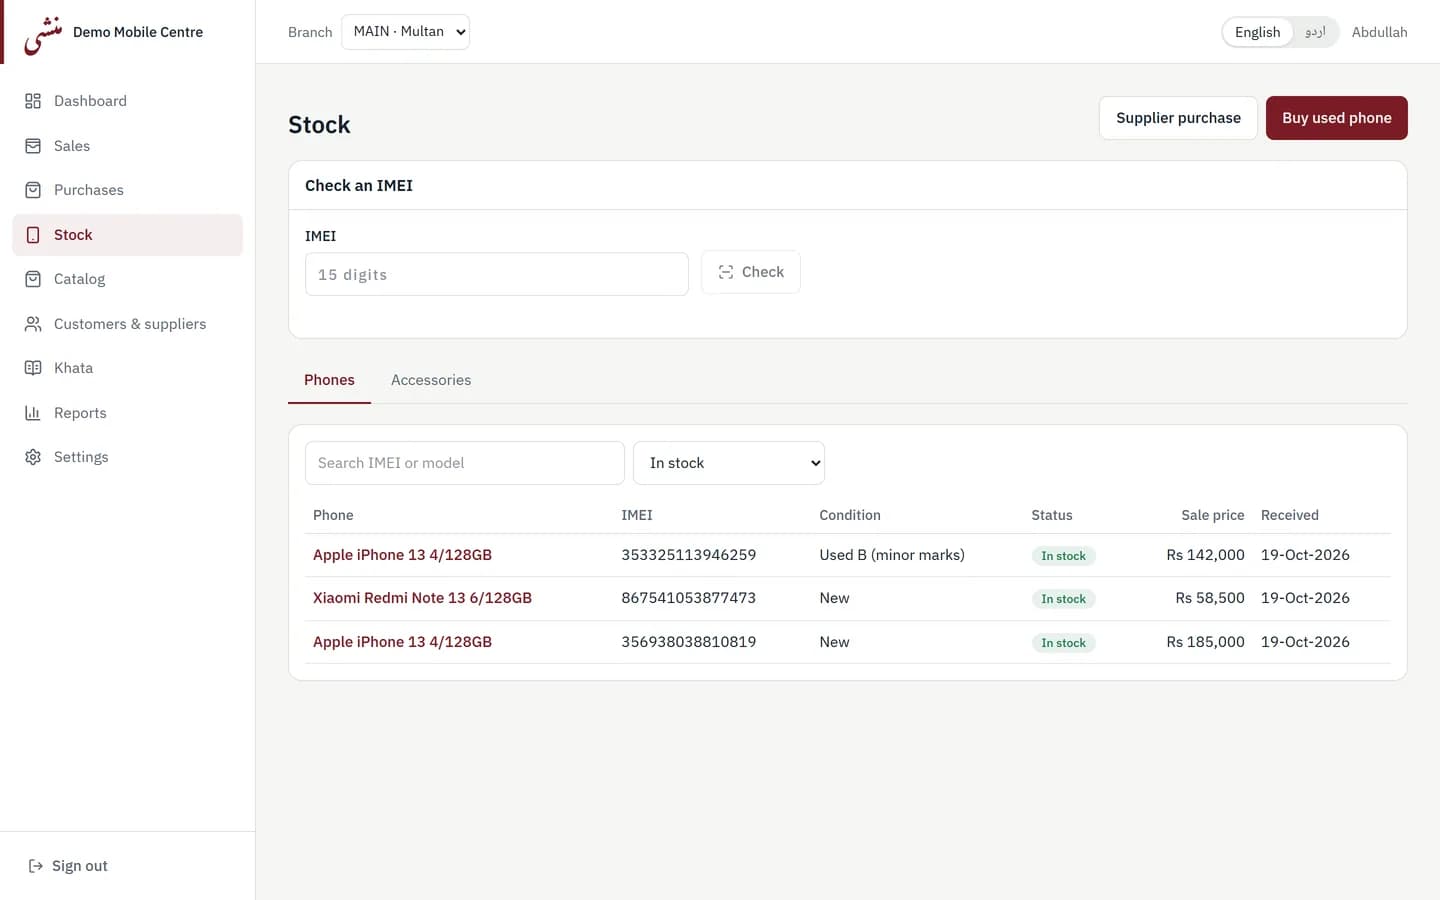Viewport: 1440px width, 900px height.
Task: Open the used Apple iPhone 13 with IMEI 353325113946259
Action: pyautogui.click(x=402, y=555)
